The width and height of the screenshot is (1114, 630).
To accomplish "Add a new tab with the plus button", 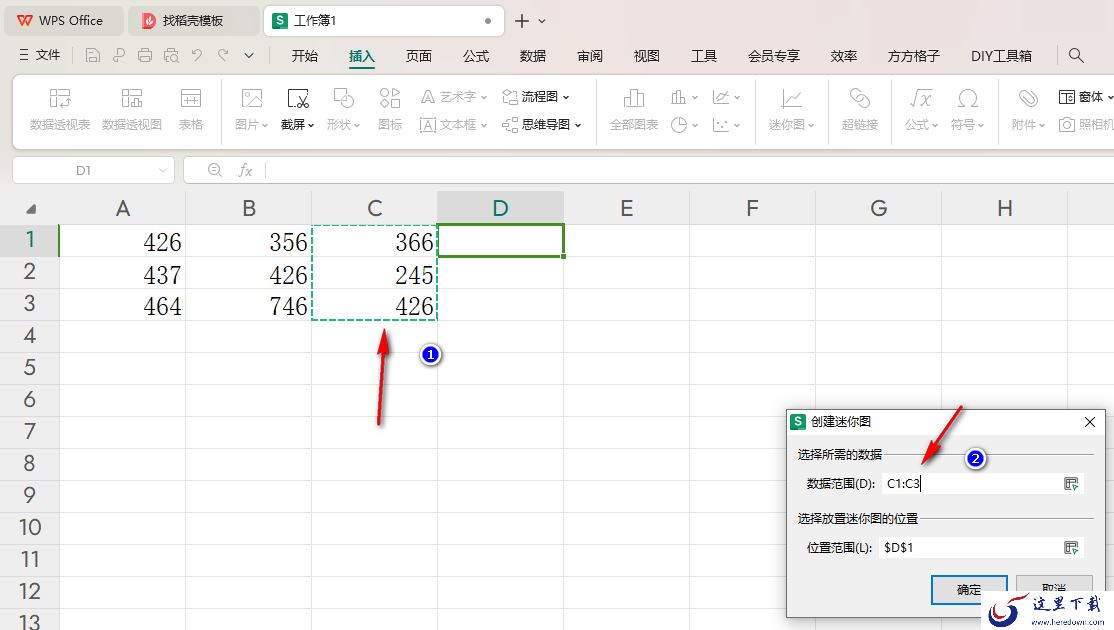I will [x=521, y=21].
